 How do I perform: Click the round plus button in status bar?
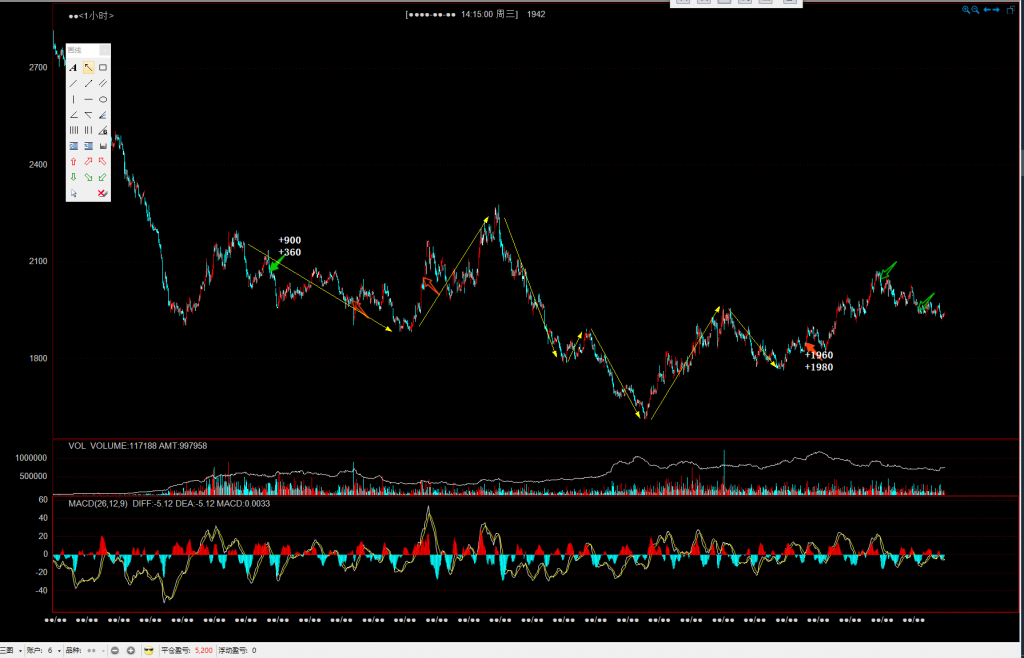(x=130, y=650)
